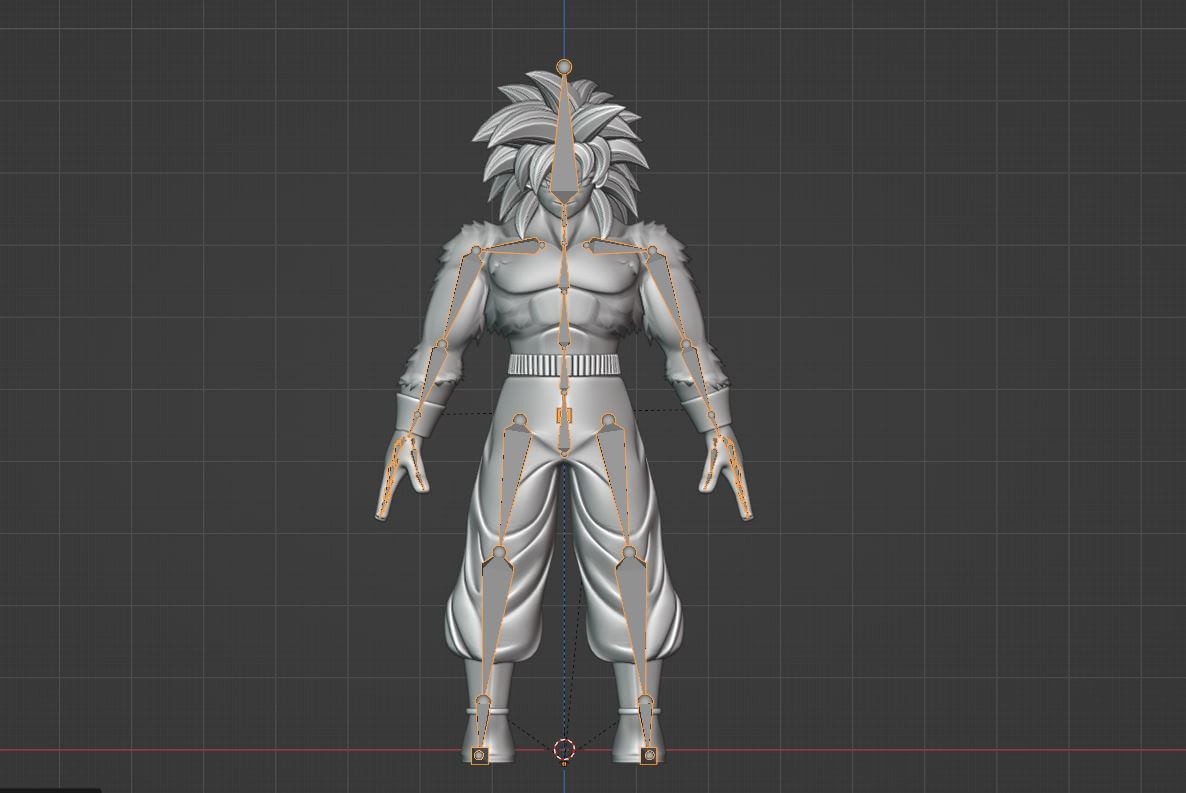Click the head bone tip joint above hair
Viewport: 1186px width, 793px height.
[564, 67]
